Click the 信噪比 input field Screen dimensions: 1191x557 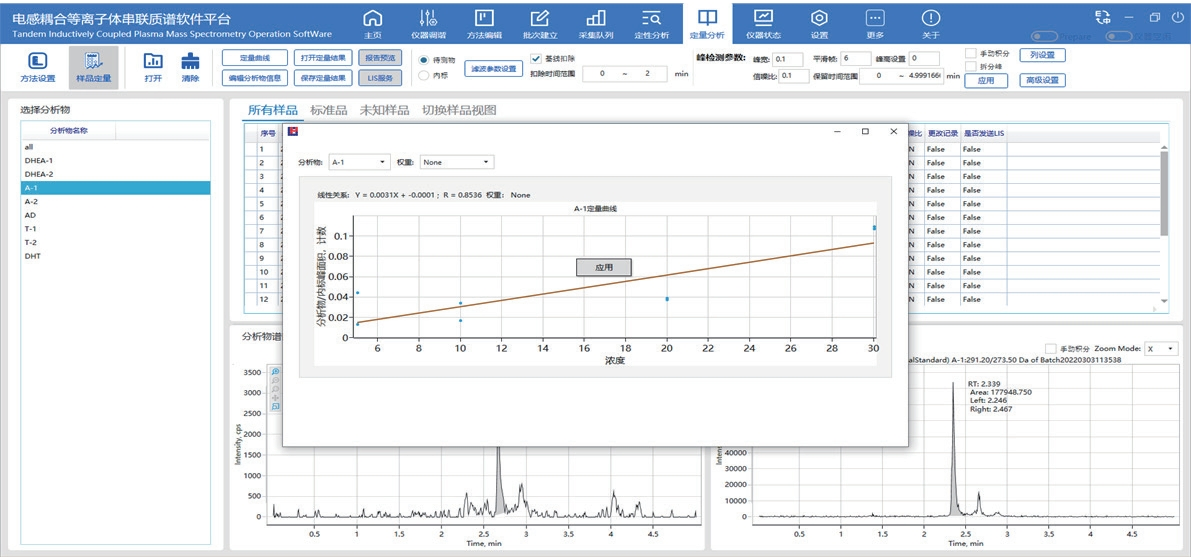tap(794, 76)
